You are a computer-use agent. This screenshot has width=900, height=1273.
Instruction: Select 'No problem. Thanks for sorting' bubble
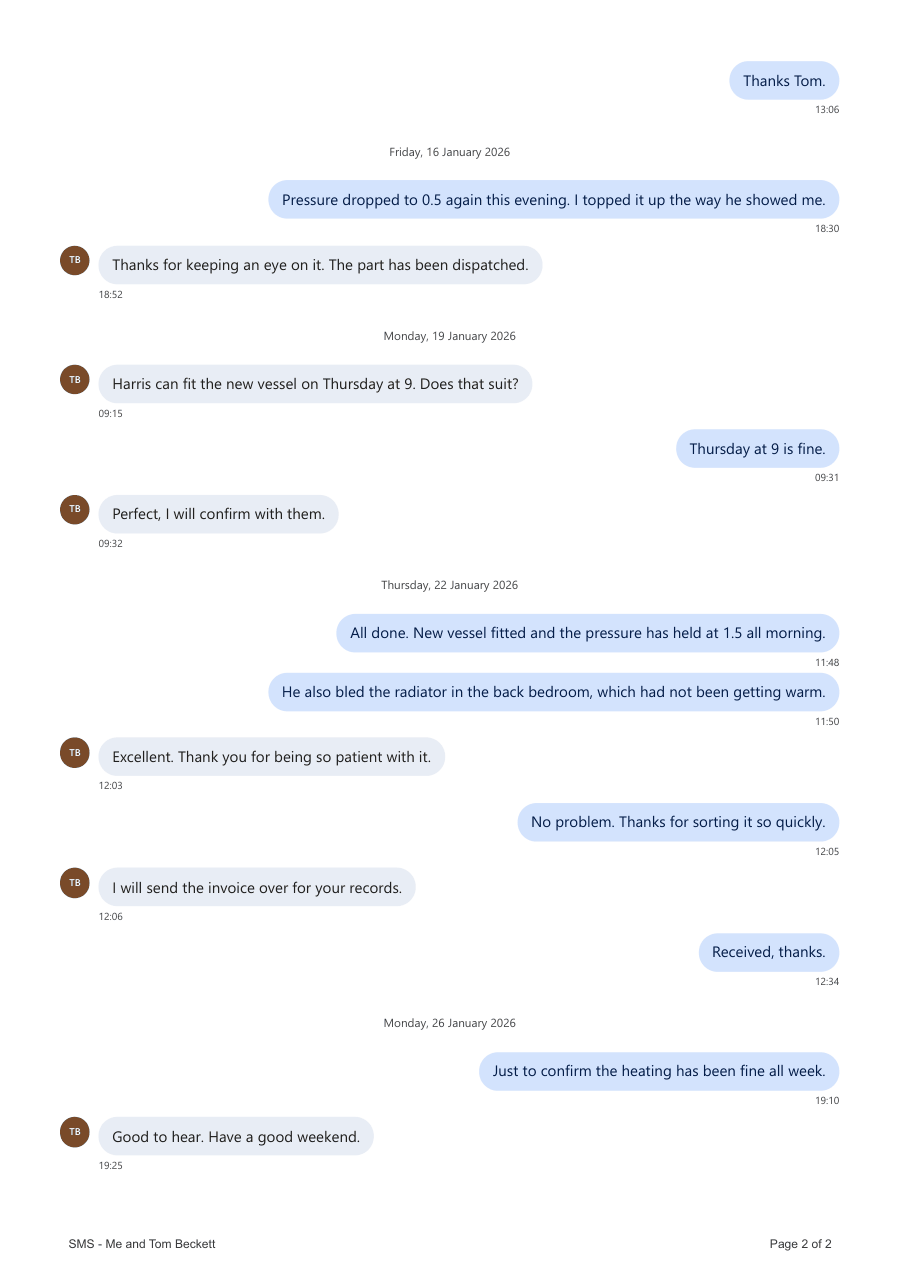(678, 822)
